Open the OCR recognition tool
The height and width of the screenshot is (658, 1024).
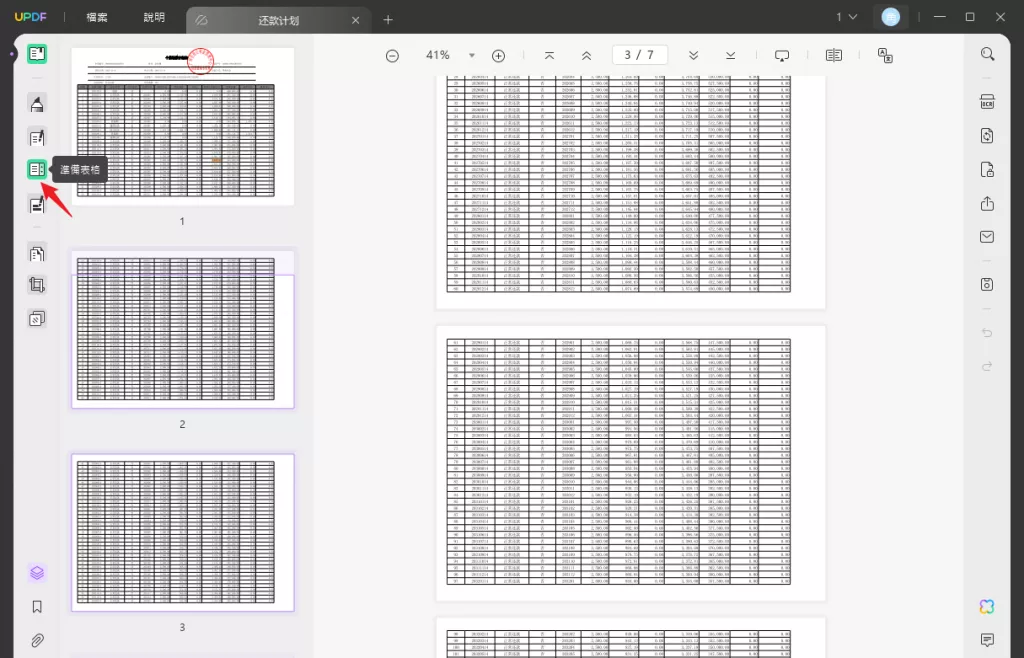987,102
